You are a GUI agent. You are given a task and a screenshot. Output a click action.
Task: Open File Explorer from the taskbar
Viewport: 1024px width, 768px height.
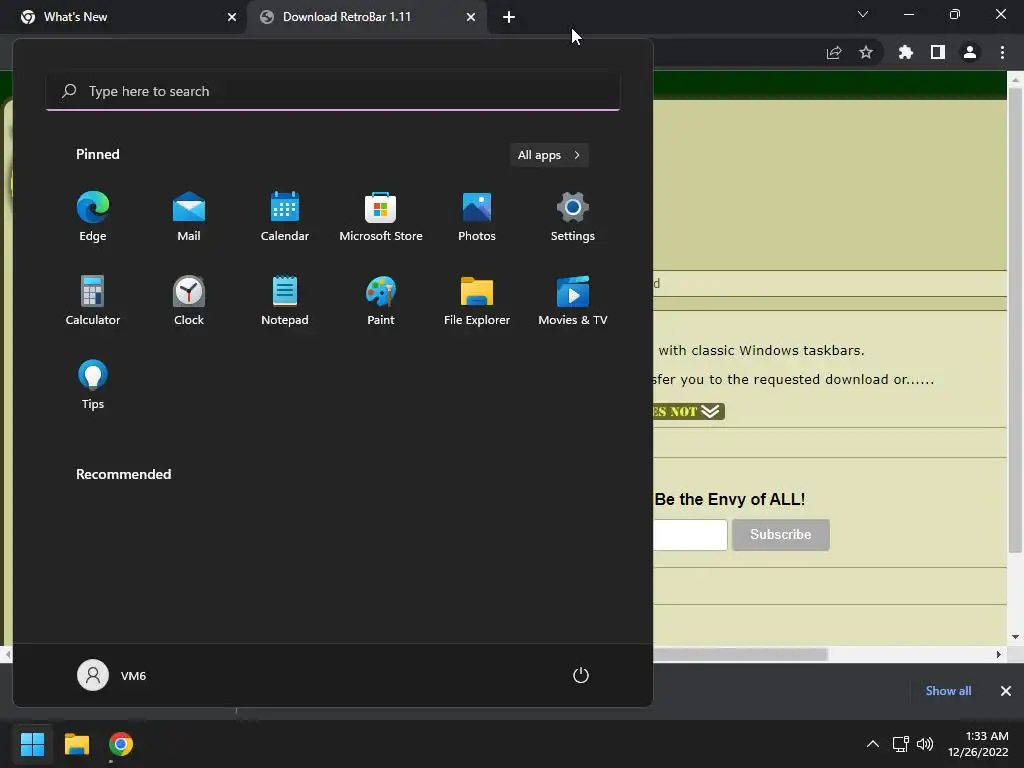(76, 744)
